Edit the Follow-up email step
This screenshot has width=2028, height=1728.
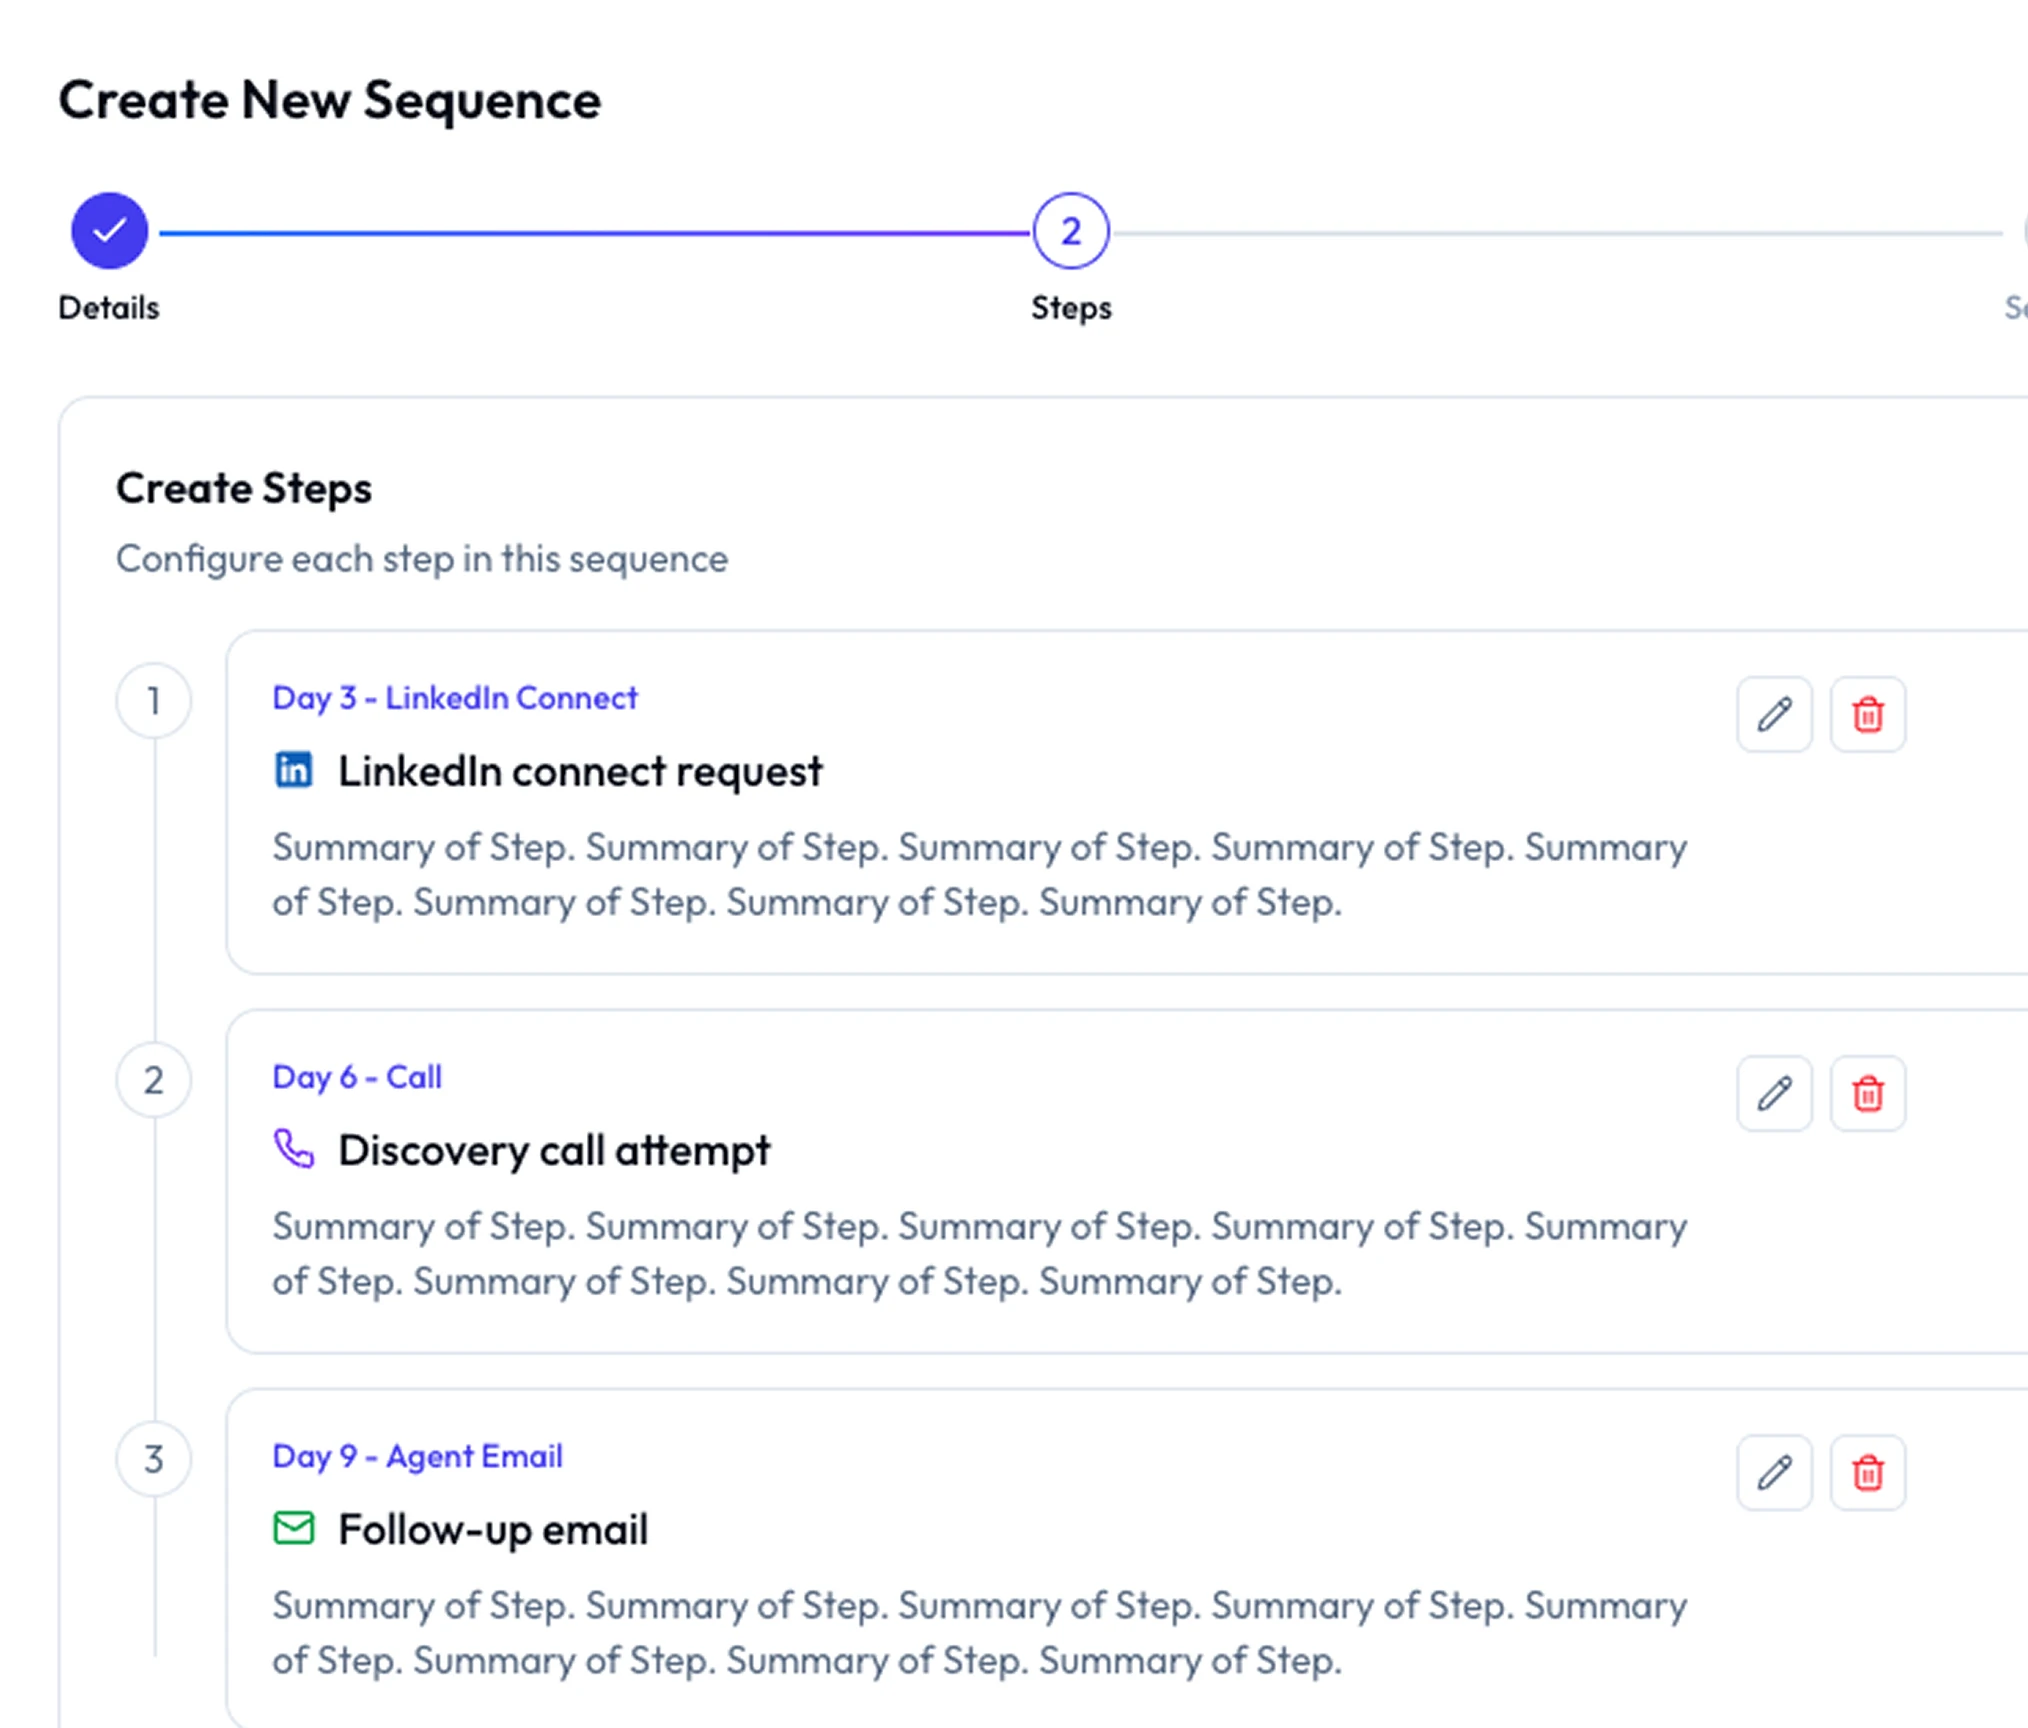pyautogui.click(x=1774, y=1472)
